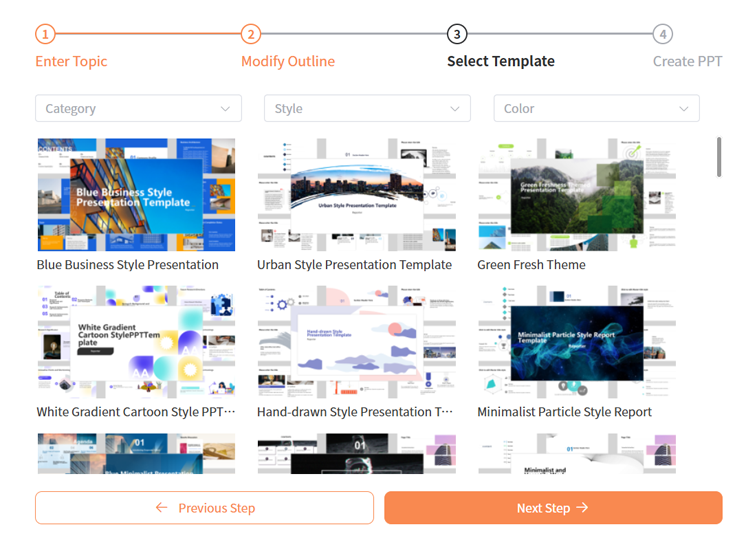Click step 1 circle icon
This screenshot has height=560, width=750.
[x=45, y=34]
